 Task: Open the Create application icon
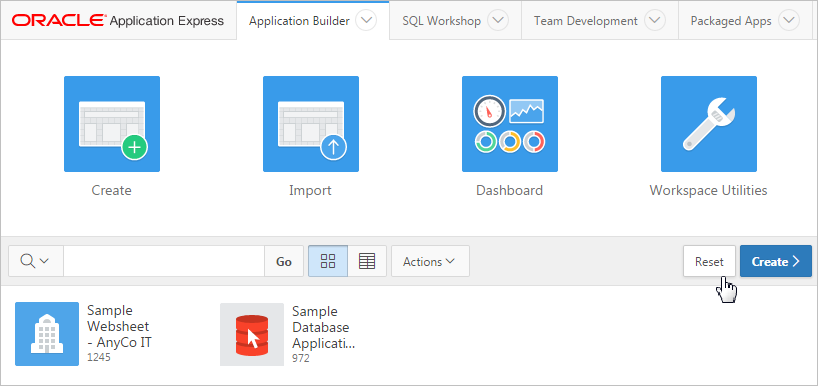pyautogui.click(x=112, y=124)
